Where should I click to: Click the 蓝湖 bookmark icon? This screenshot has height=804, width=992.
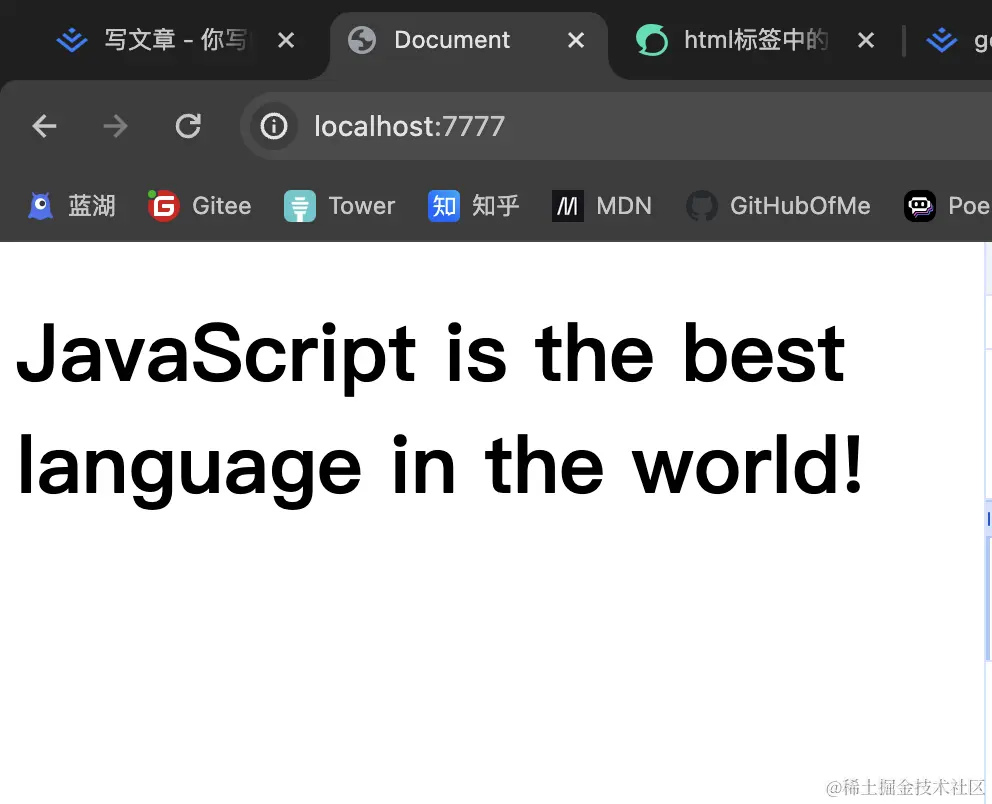pyautogui.click(x=40, y=206)
